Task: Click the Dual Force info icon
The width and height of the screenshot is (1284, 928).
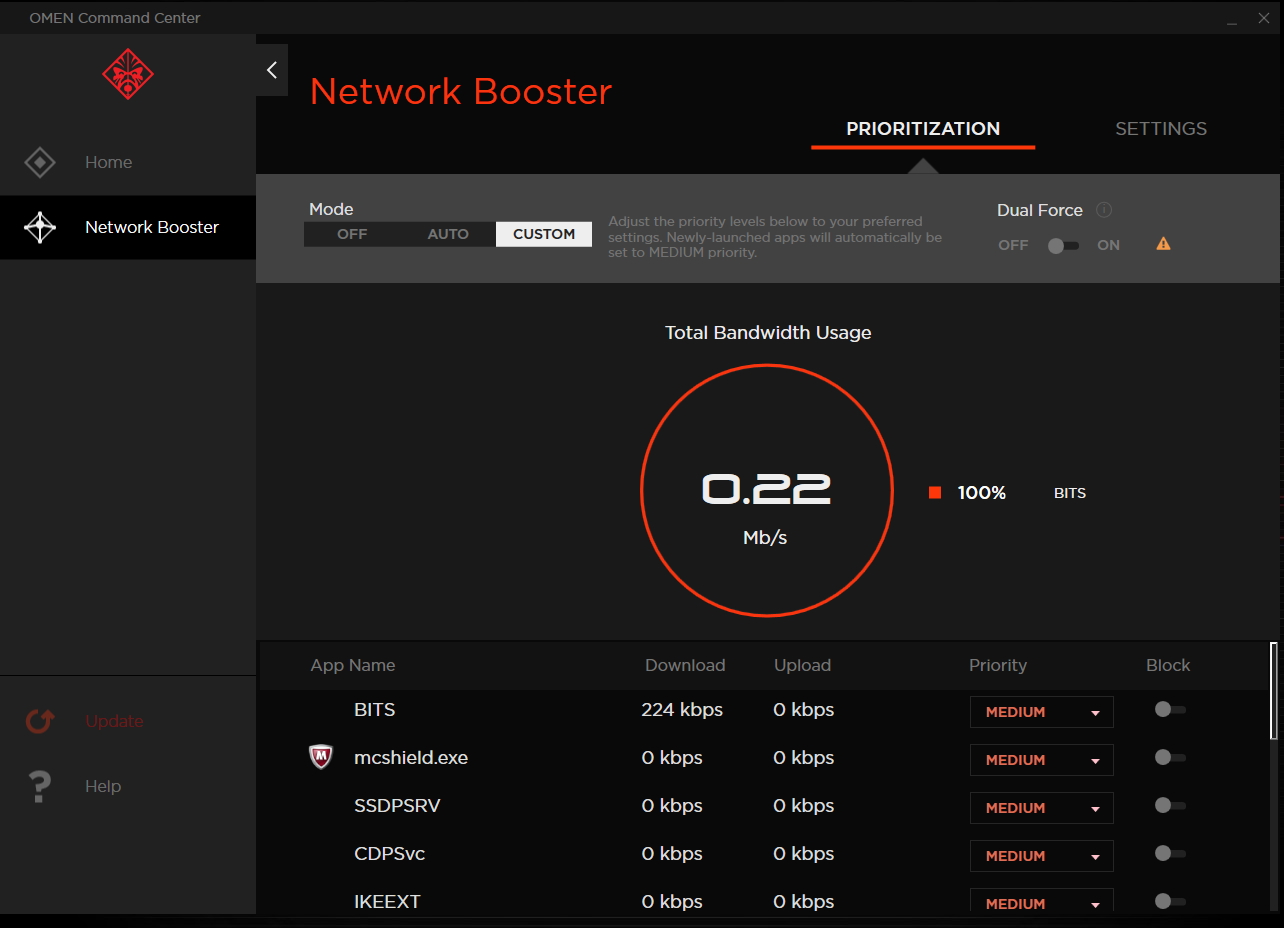Action: point(1104,210)
